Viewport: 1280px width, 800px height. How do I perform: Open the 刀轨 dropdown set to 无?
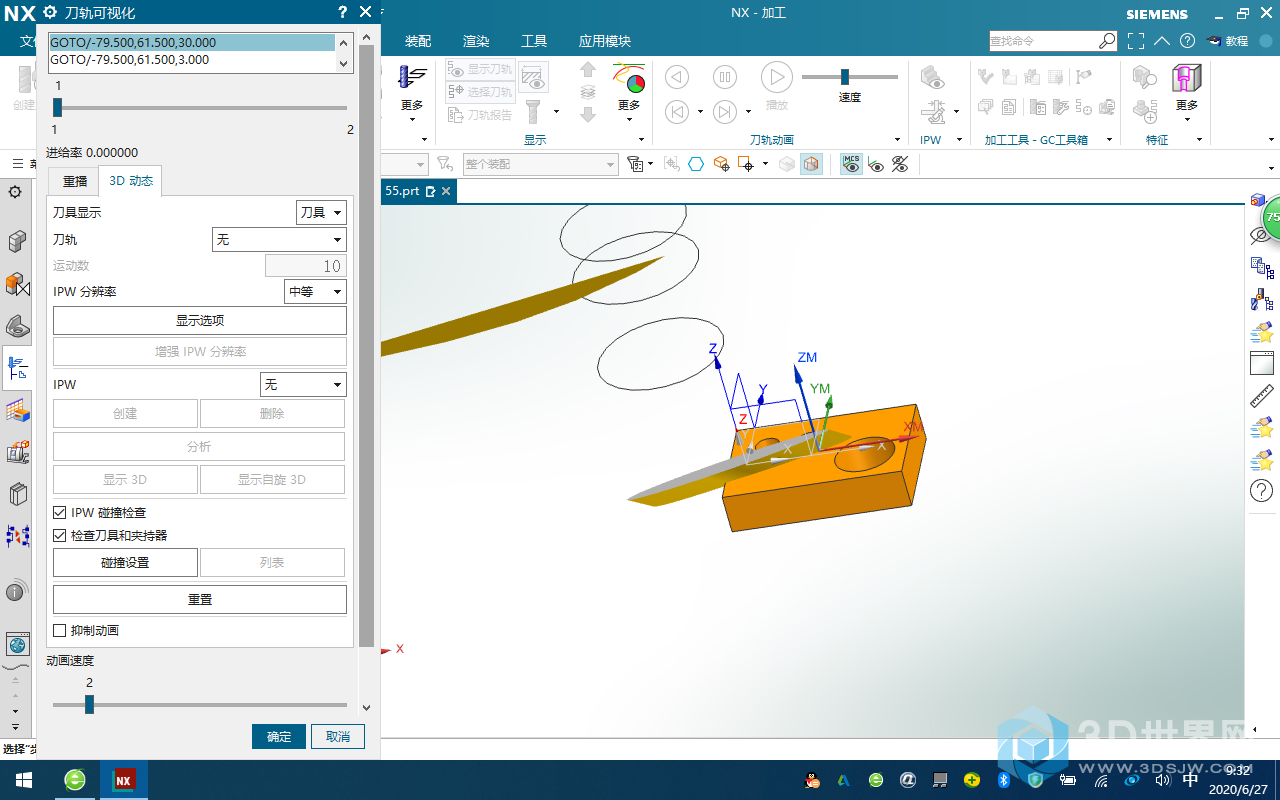pos(279,240)
